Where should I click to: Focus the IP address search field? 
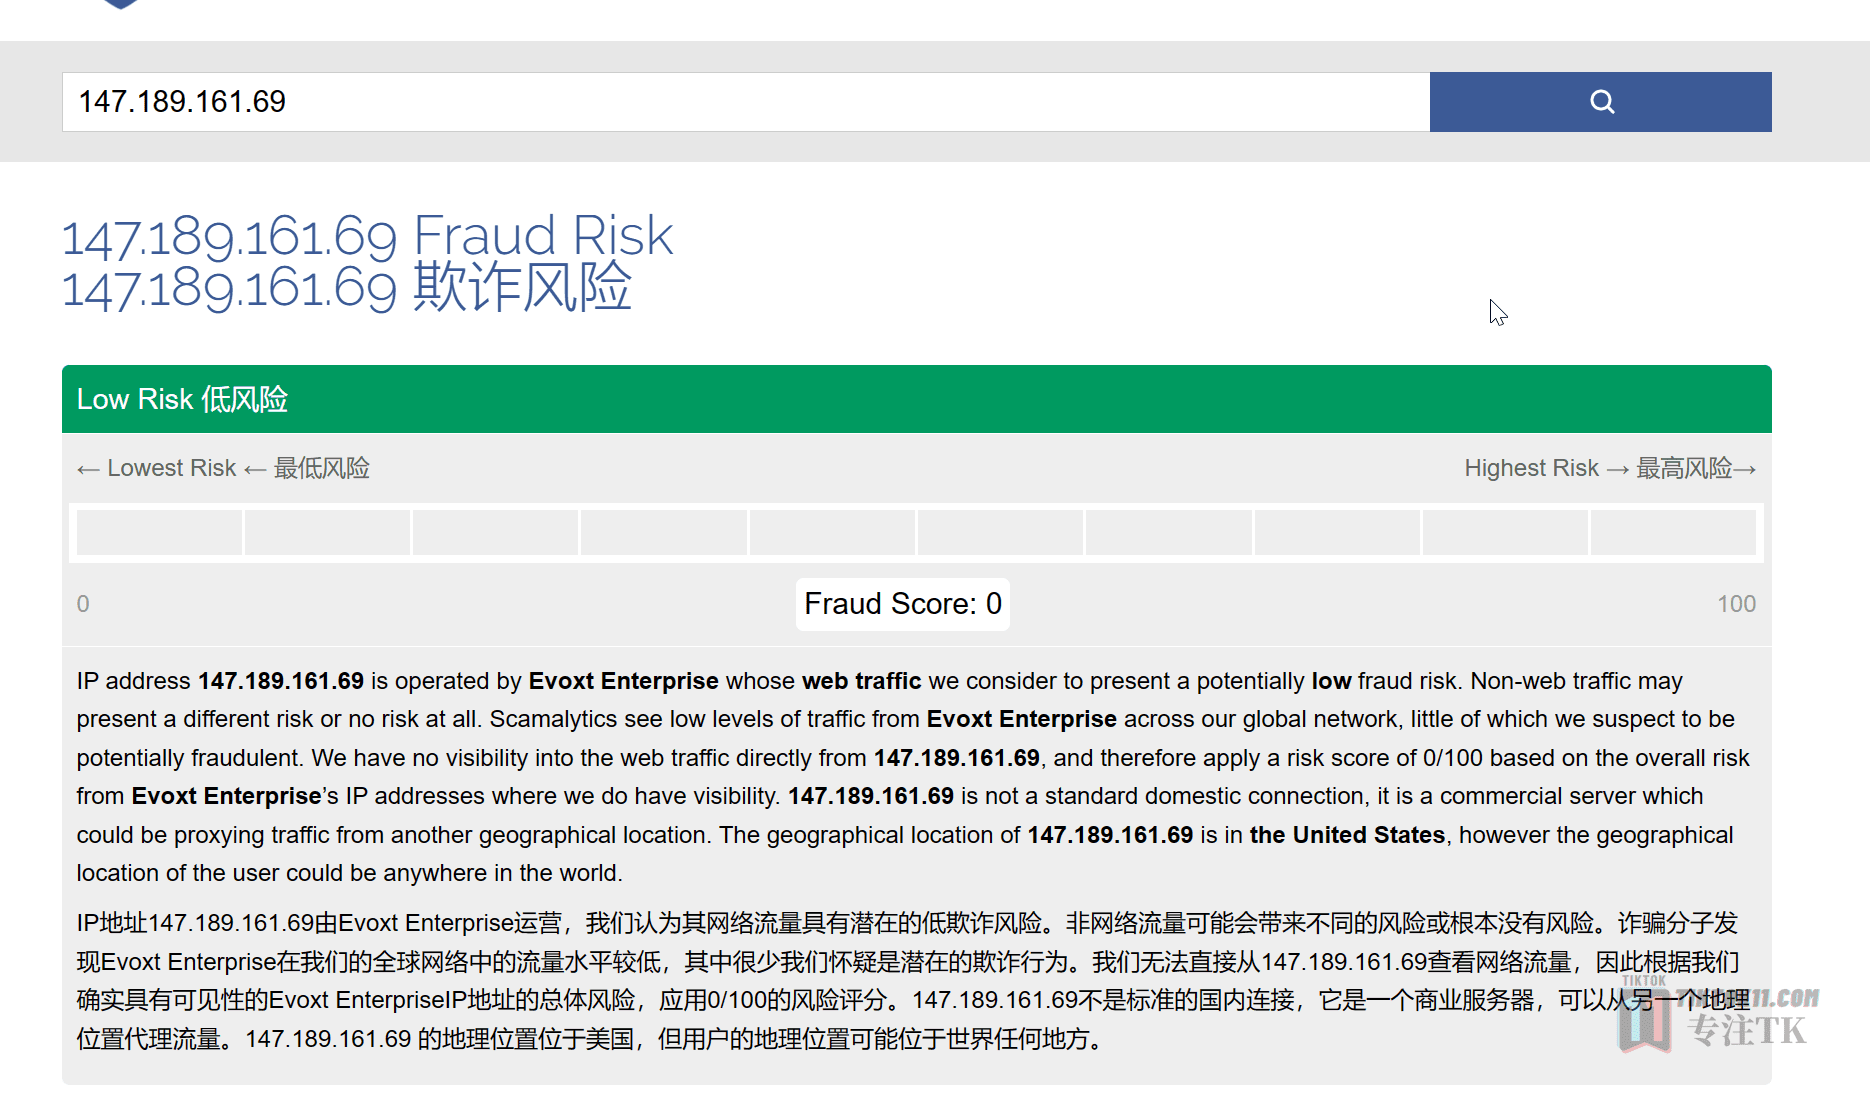pos(746,101)
